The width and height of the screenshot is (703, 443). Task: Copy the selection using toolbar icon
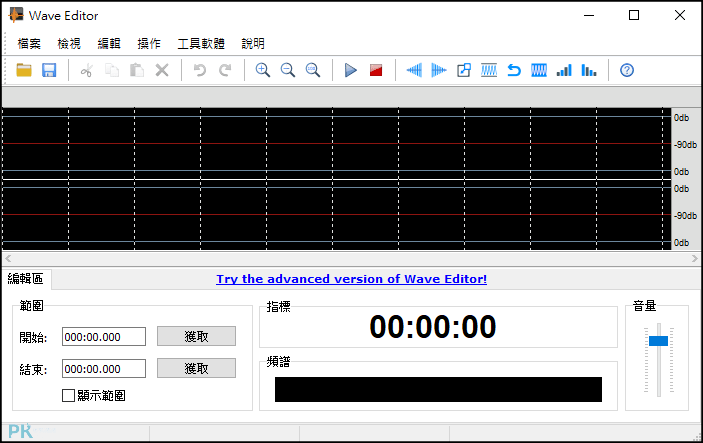point(112,70)
